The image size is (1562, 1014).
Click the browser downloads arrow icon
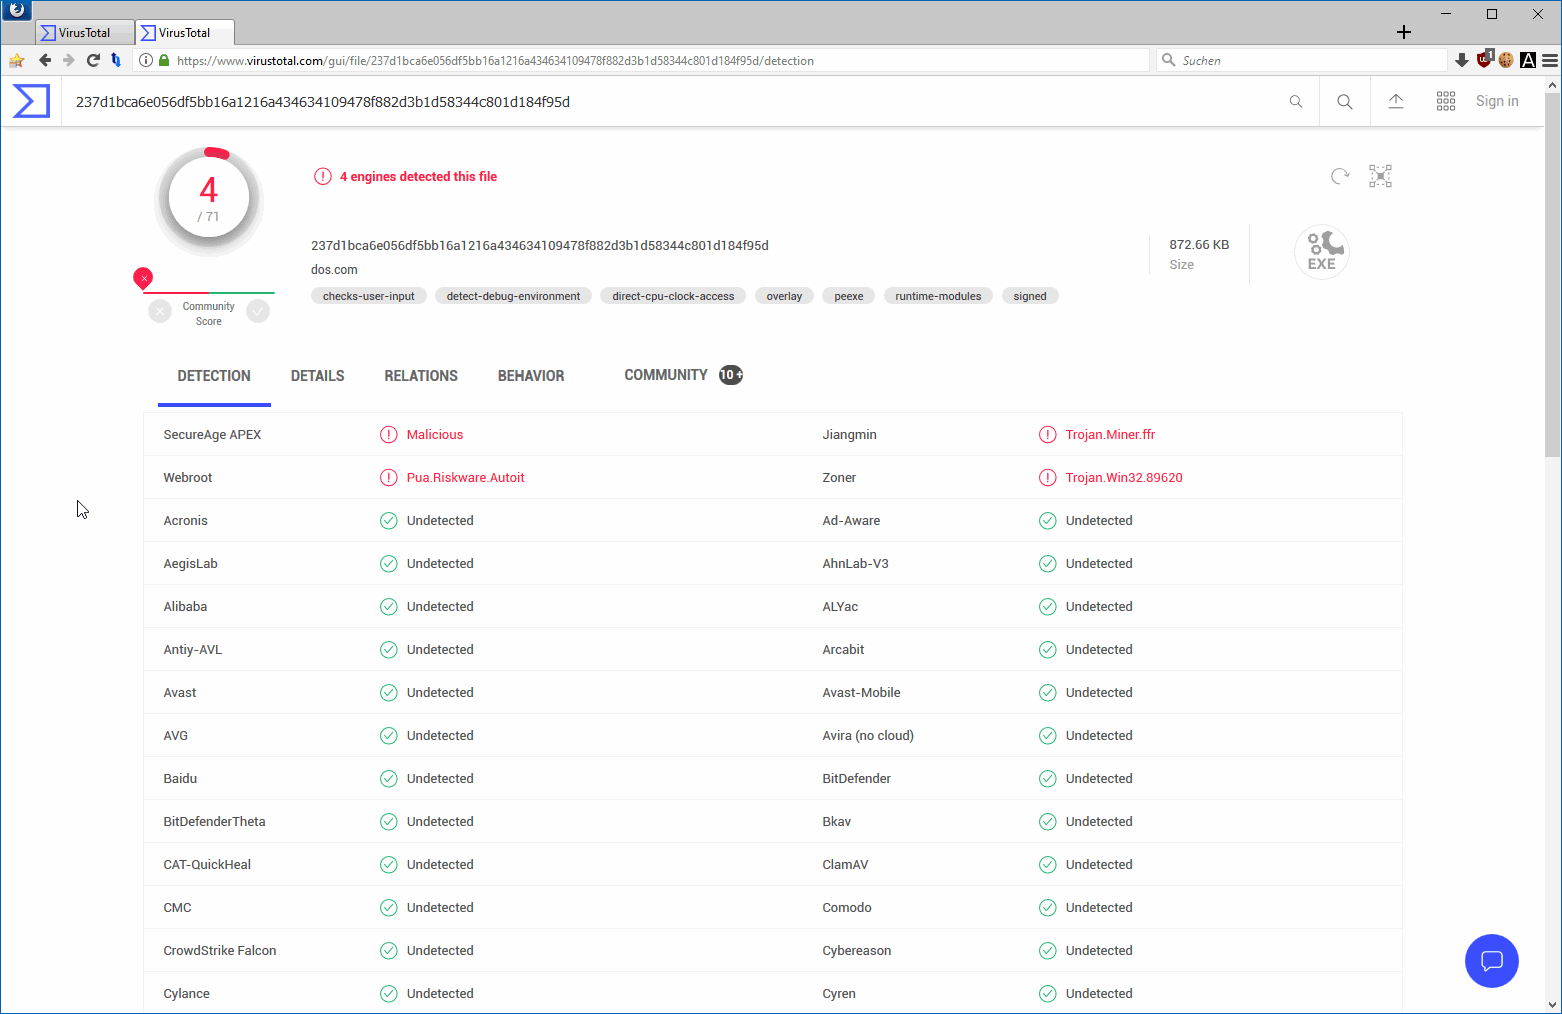pos(1462,60)
